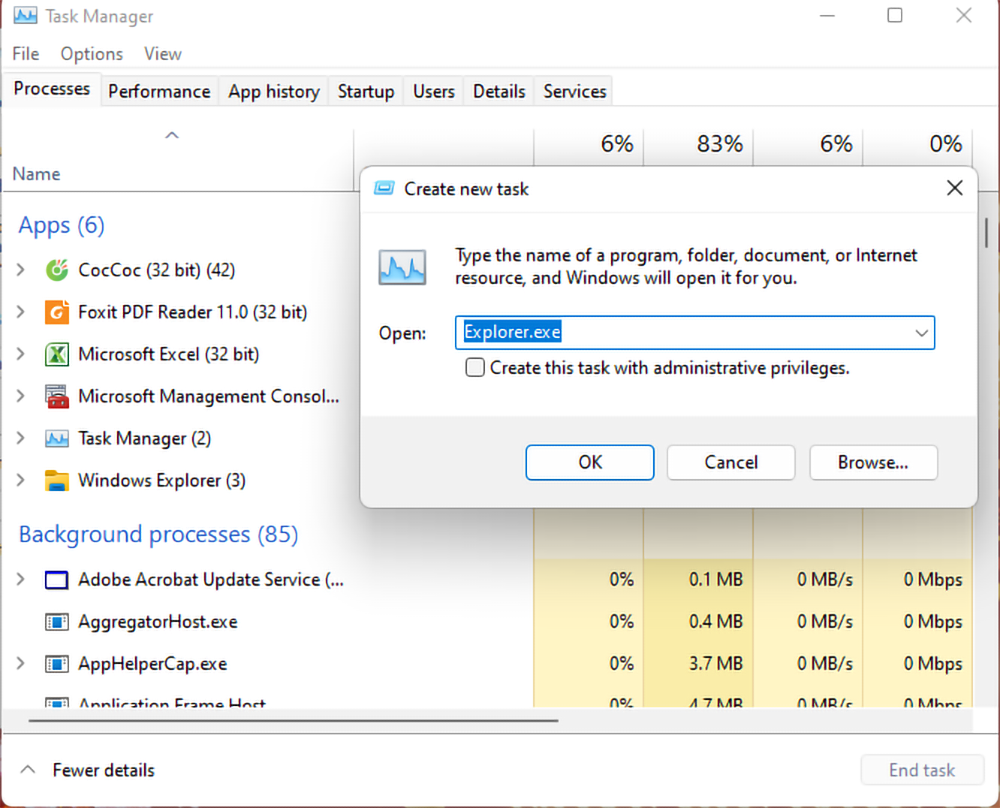Screen dimensions: 1000x808
Task: Select the CocCoc (32 bit) (42) row name
Action: tap(157, 270)
